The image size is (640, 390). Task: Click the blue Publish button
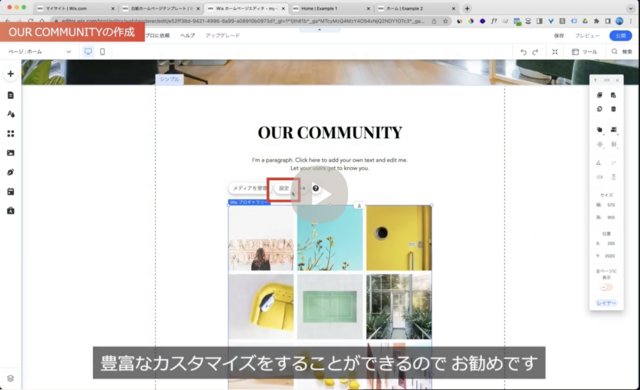tap(620, 35)
